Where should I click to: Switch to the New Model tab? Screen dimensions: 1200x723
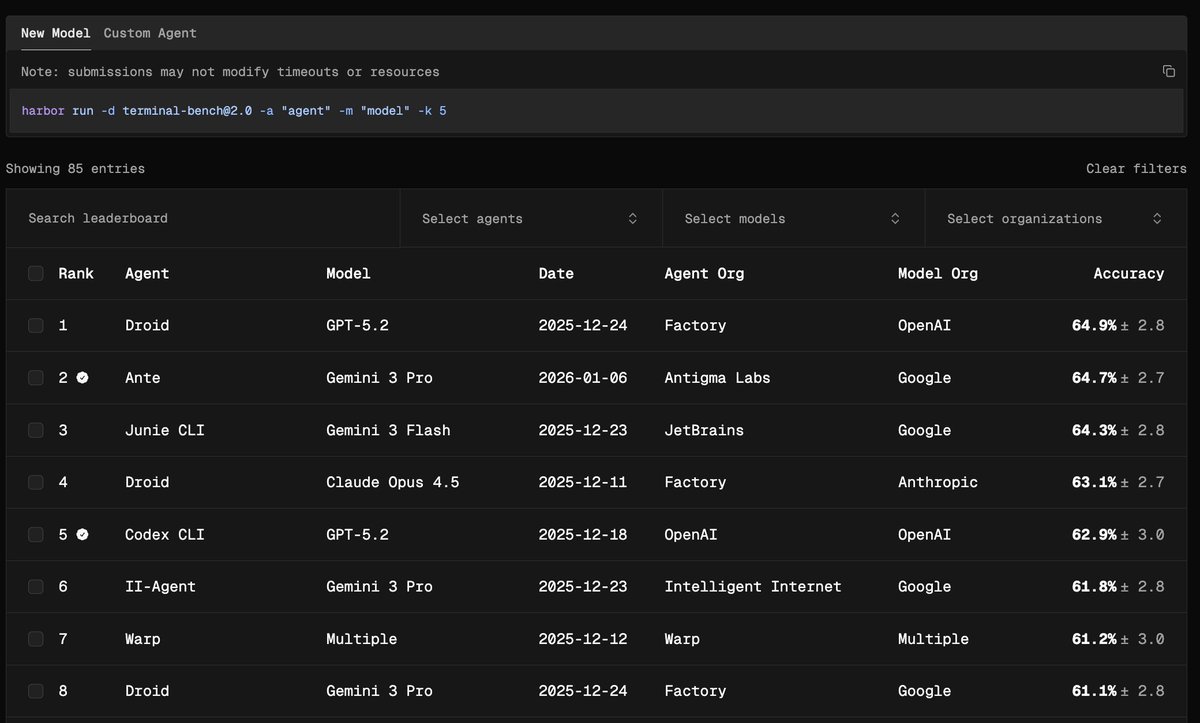(56, 33)
